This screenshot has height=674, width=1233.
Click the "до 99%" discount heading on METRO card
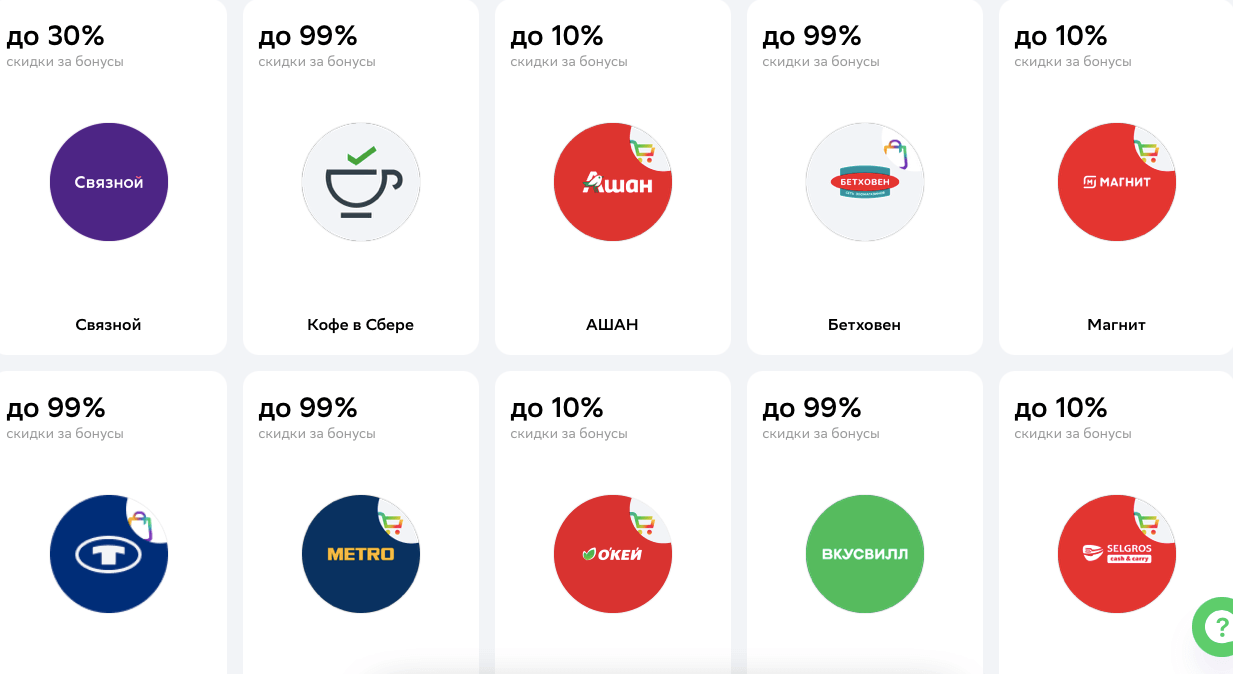(308, 408)
